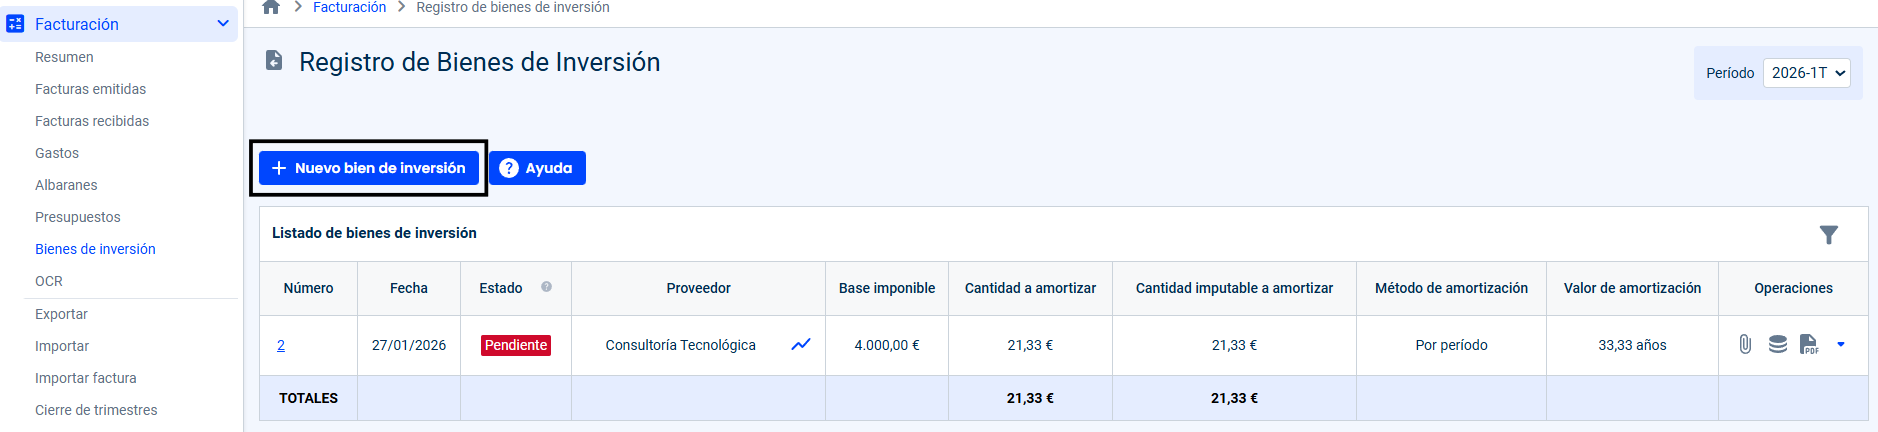Open Facturas emitidas in the sidebar
Screen dimensions: 1878x432
click(x=90, y=89)
